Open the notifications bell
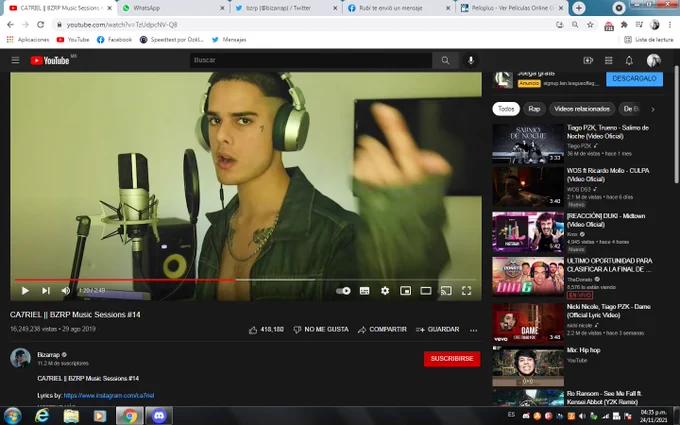 pos(629,60)
